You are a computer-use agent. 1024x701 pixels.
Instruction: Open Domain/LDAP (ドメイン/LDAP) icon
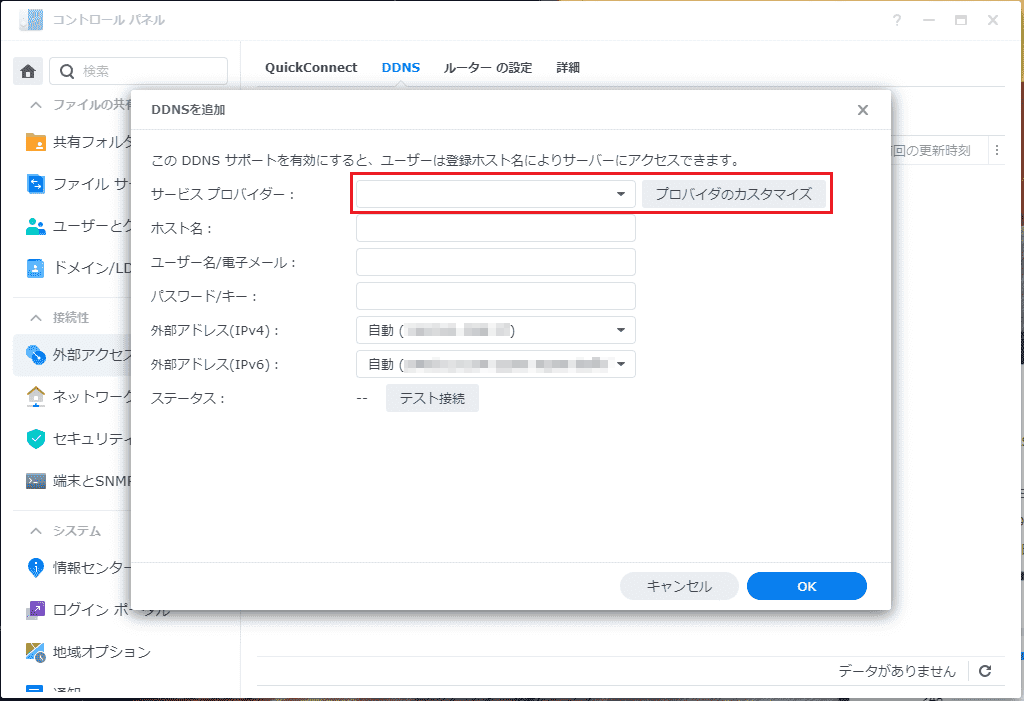click(35, 268)
